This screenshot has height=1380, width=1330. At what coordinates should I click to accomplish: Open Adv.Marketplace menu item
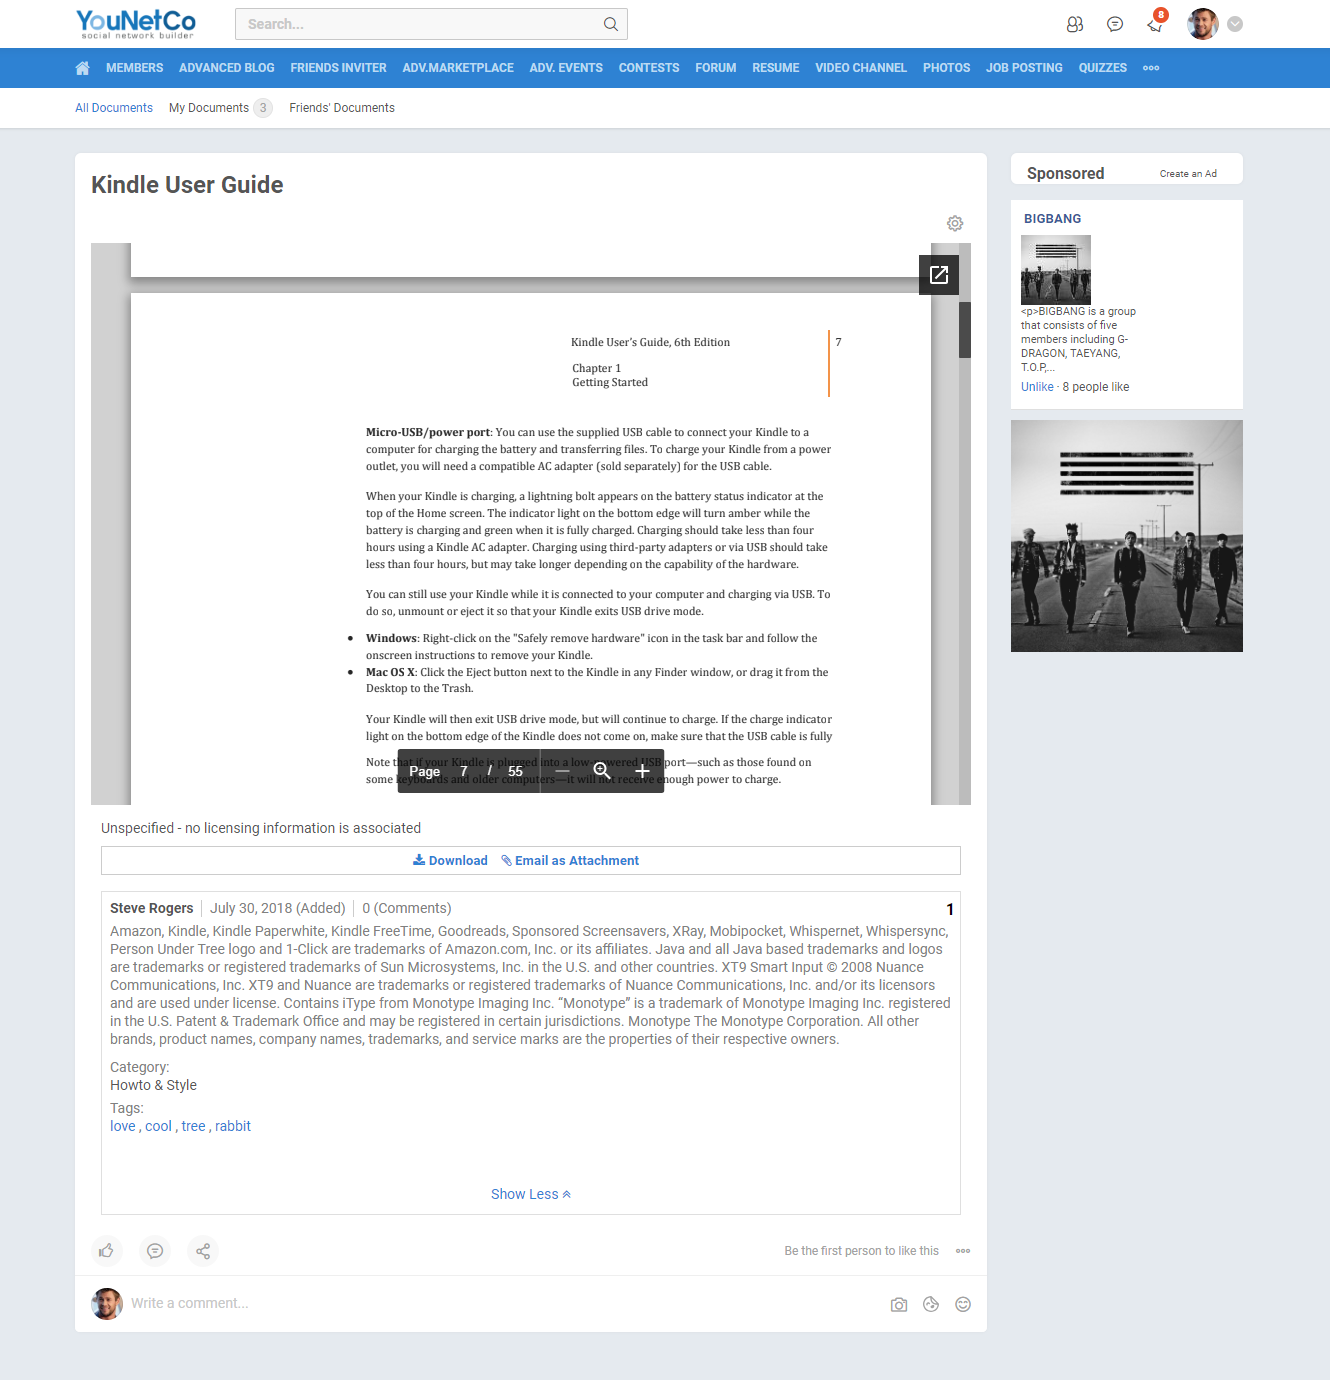click(458, 68)
